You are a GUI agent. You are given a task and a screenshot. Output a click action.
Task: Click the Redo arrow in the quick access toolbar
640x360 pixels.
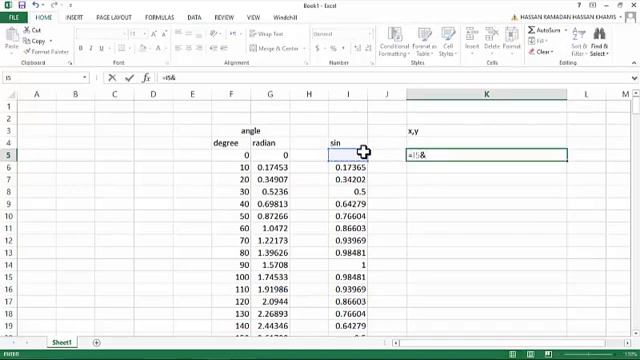coord(54,5)
